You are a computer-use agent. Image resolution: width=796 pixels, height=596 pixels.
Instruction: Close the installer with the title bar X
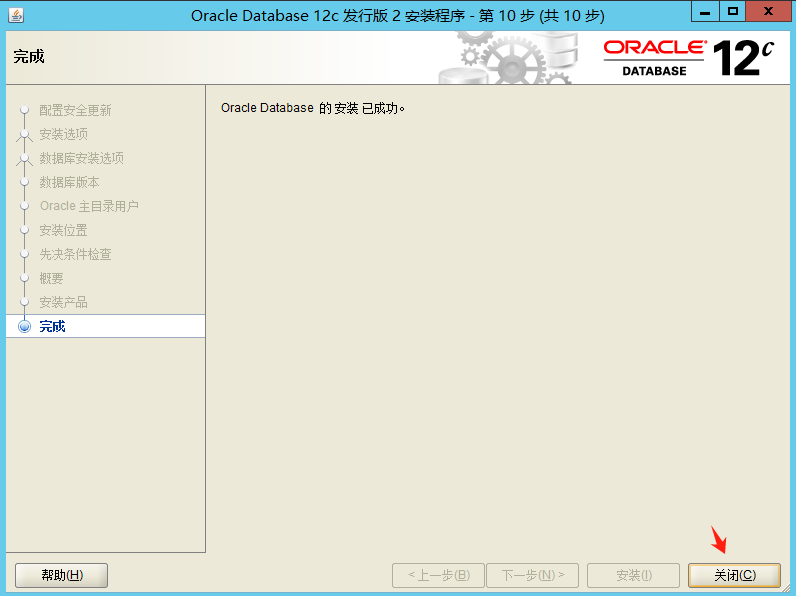point(769,12)
